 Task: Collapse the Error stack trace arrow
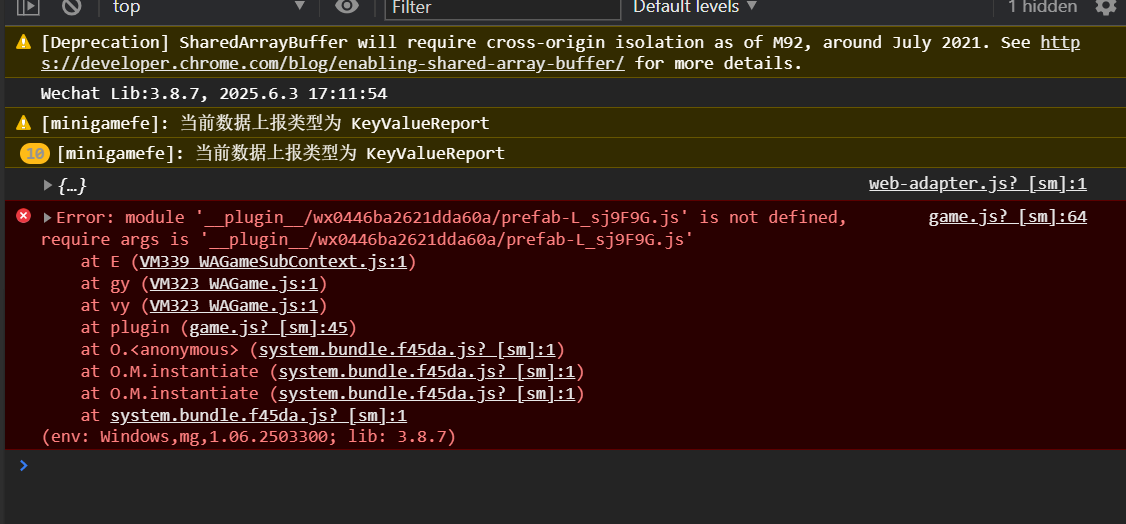tap(47, 218)
